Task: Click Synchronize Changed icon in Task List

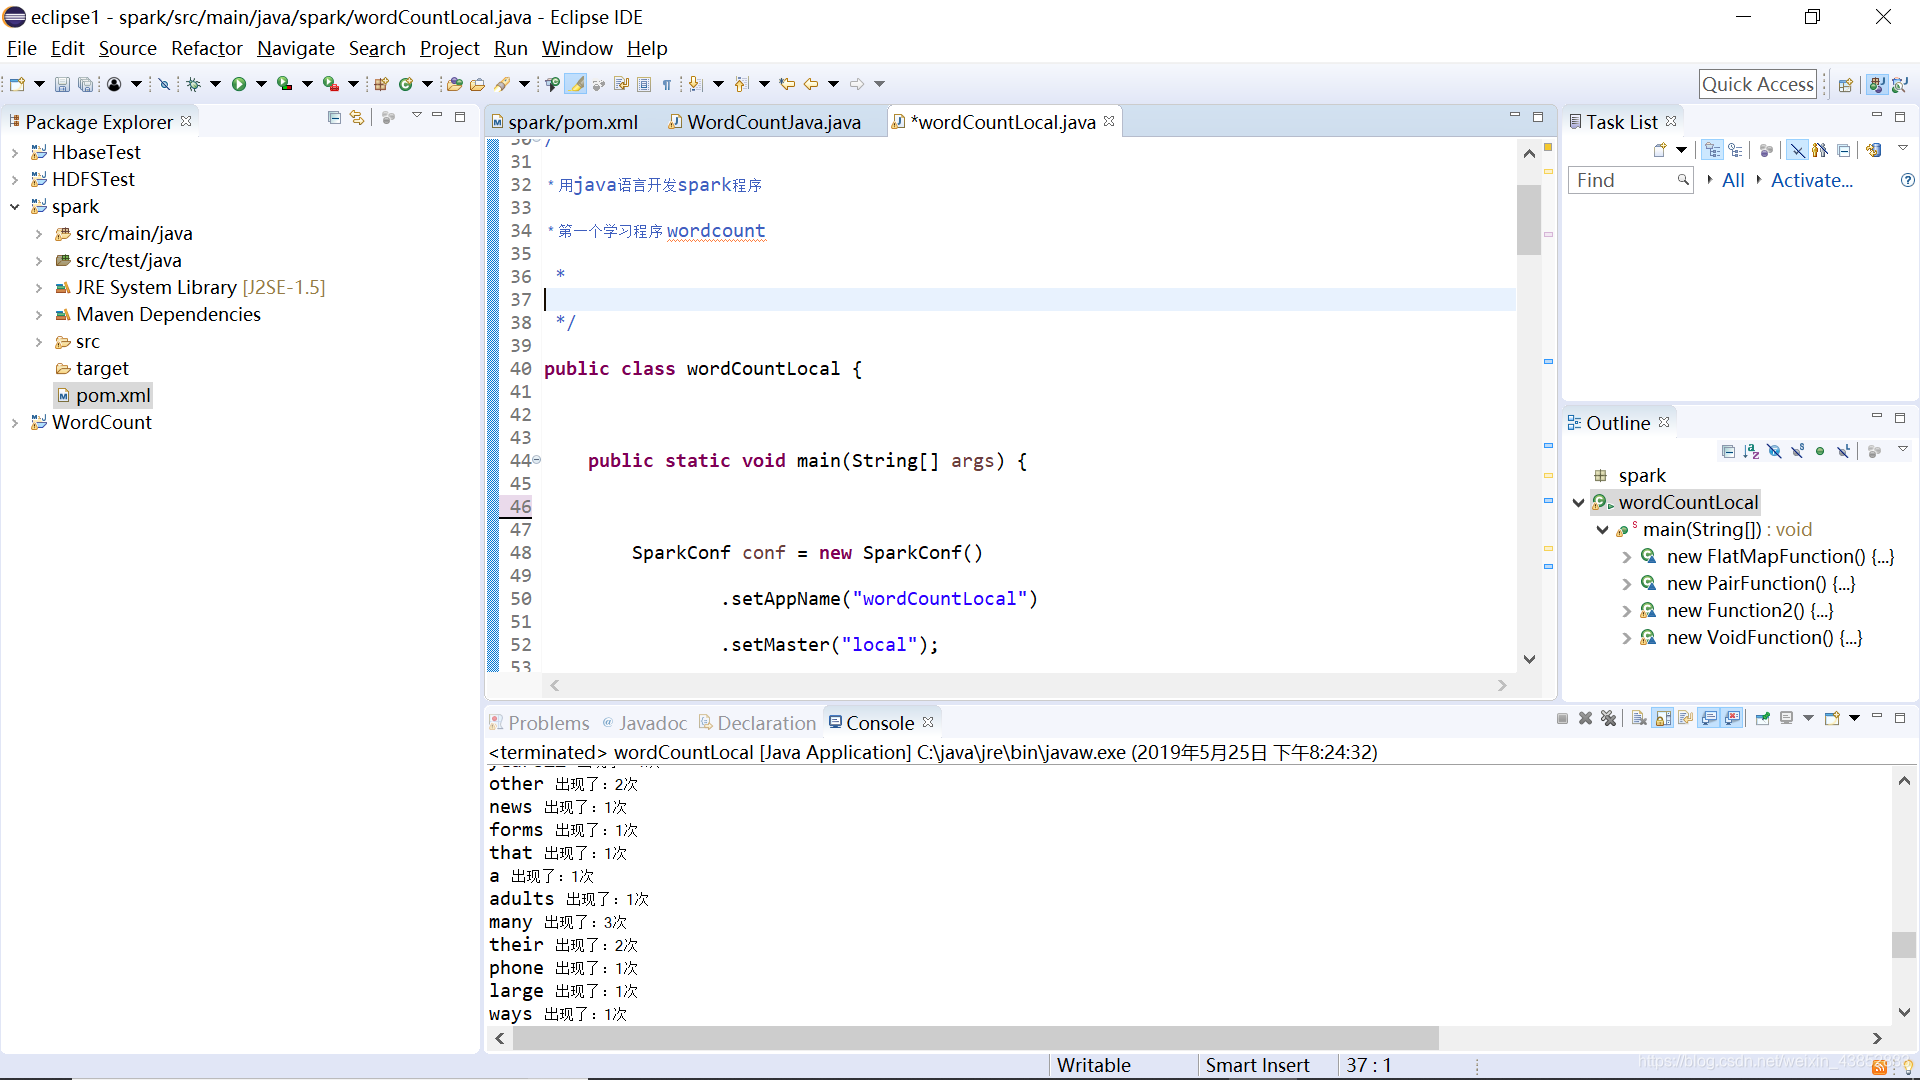Action: coord(1874,151)
